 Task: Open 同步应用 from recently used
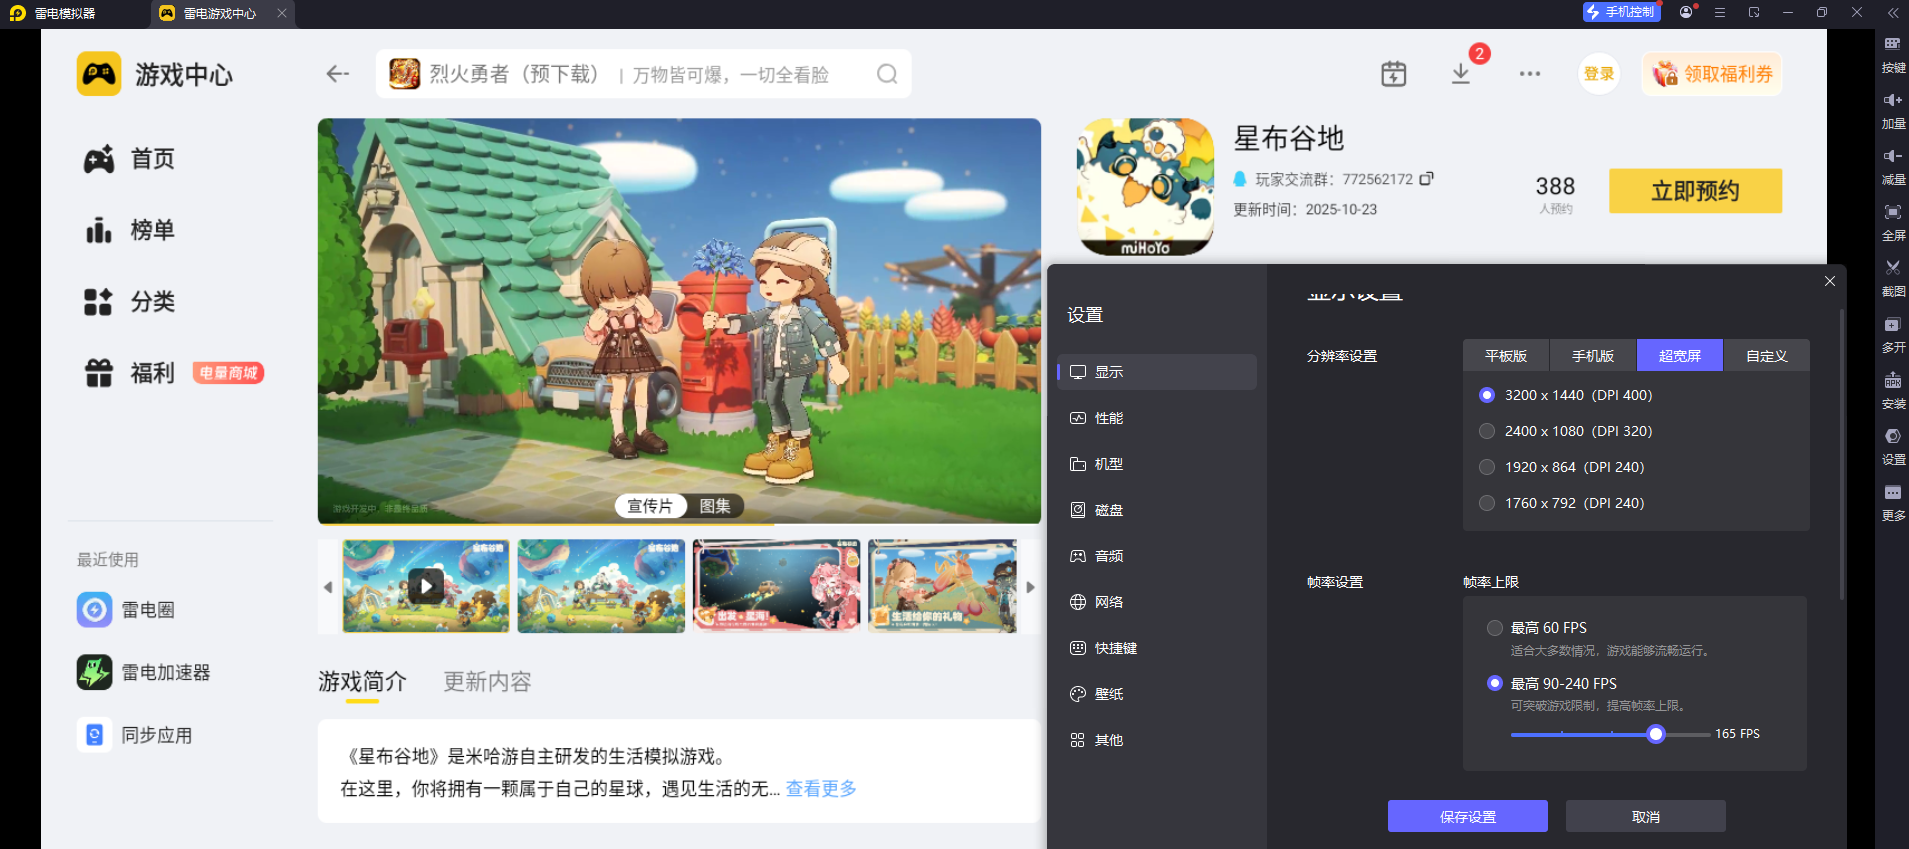click(135, 735)
